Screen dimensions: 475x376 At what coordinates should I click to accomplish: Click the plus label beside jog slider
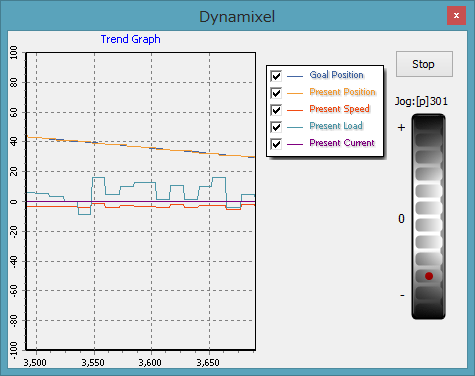click(401, 127)
